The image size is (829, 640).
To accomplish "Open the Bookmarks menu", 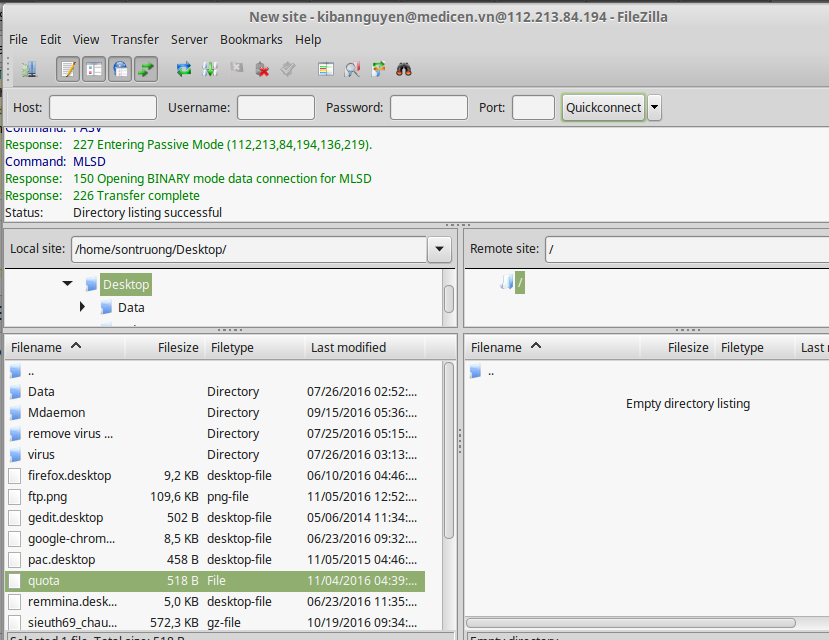I will (x=251, y=40).
